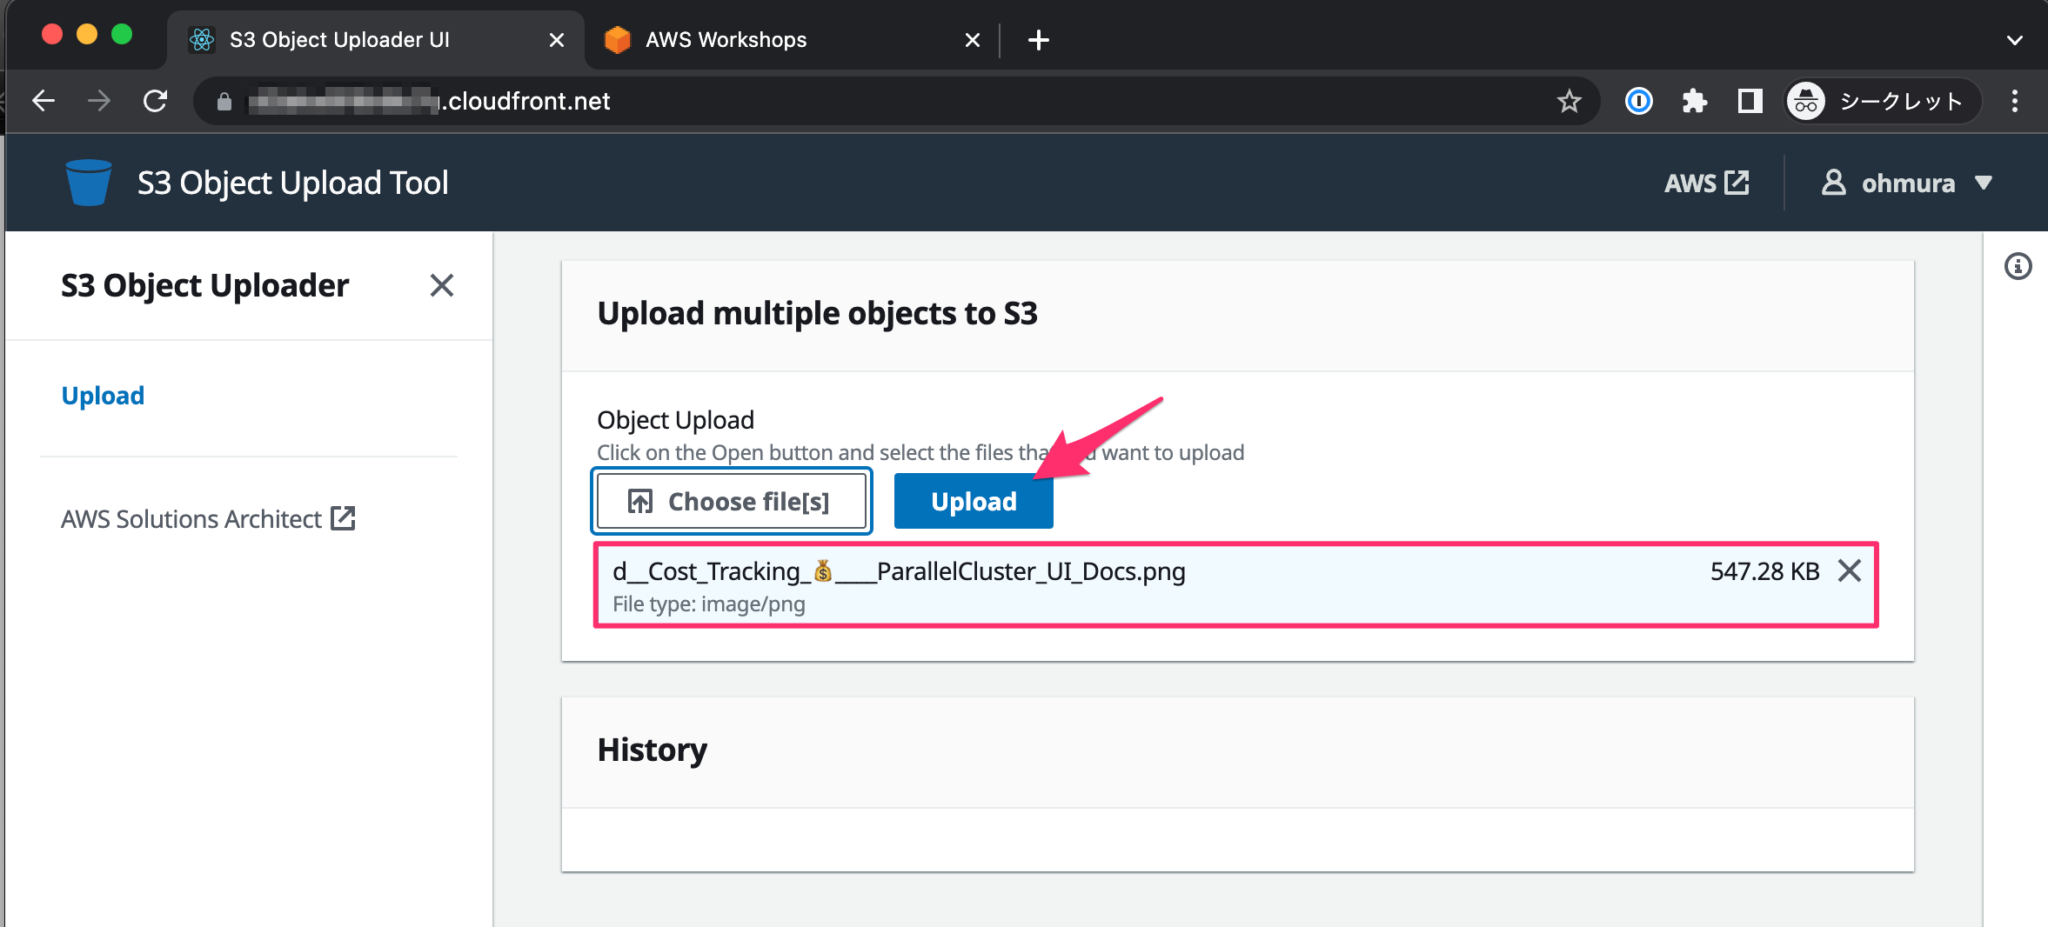The width and height of the screenshot is (2048, 927).
Task: Expand the ohmura account dropdown
Action: coord(1986,182)
